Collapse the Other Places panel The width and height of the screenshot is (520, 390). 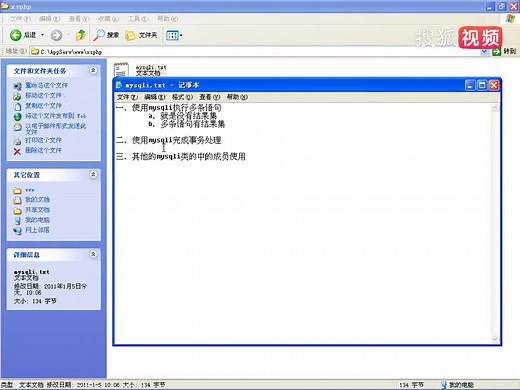coord(93,174)
